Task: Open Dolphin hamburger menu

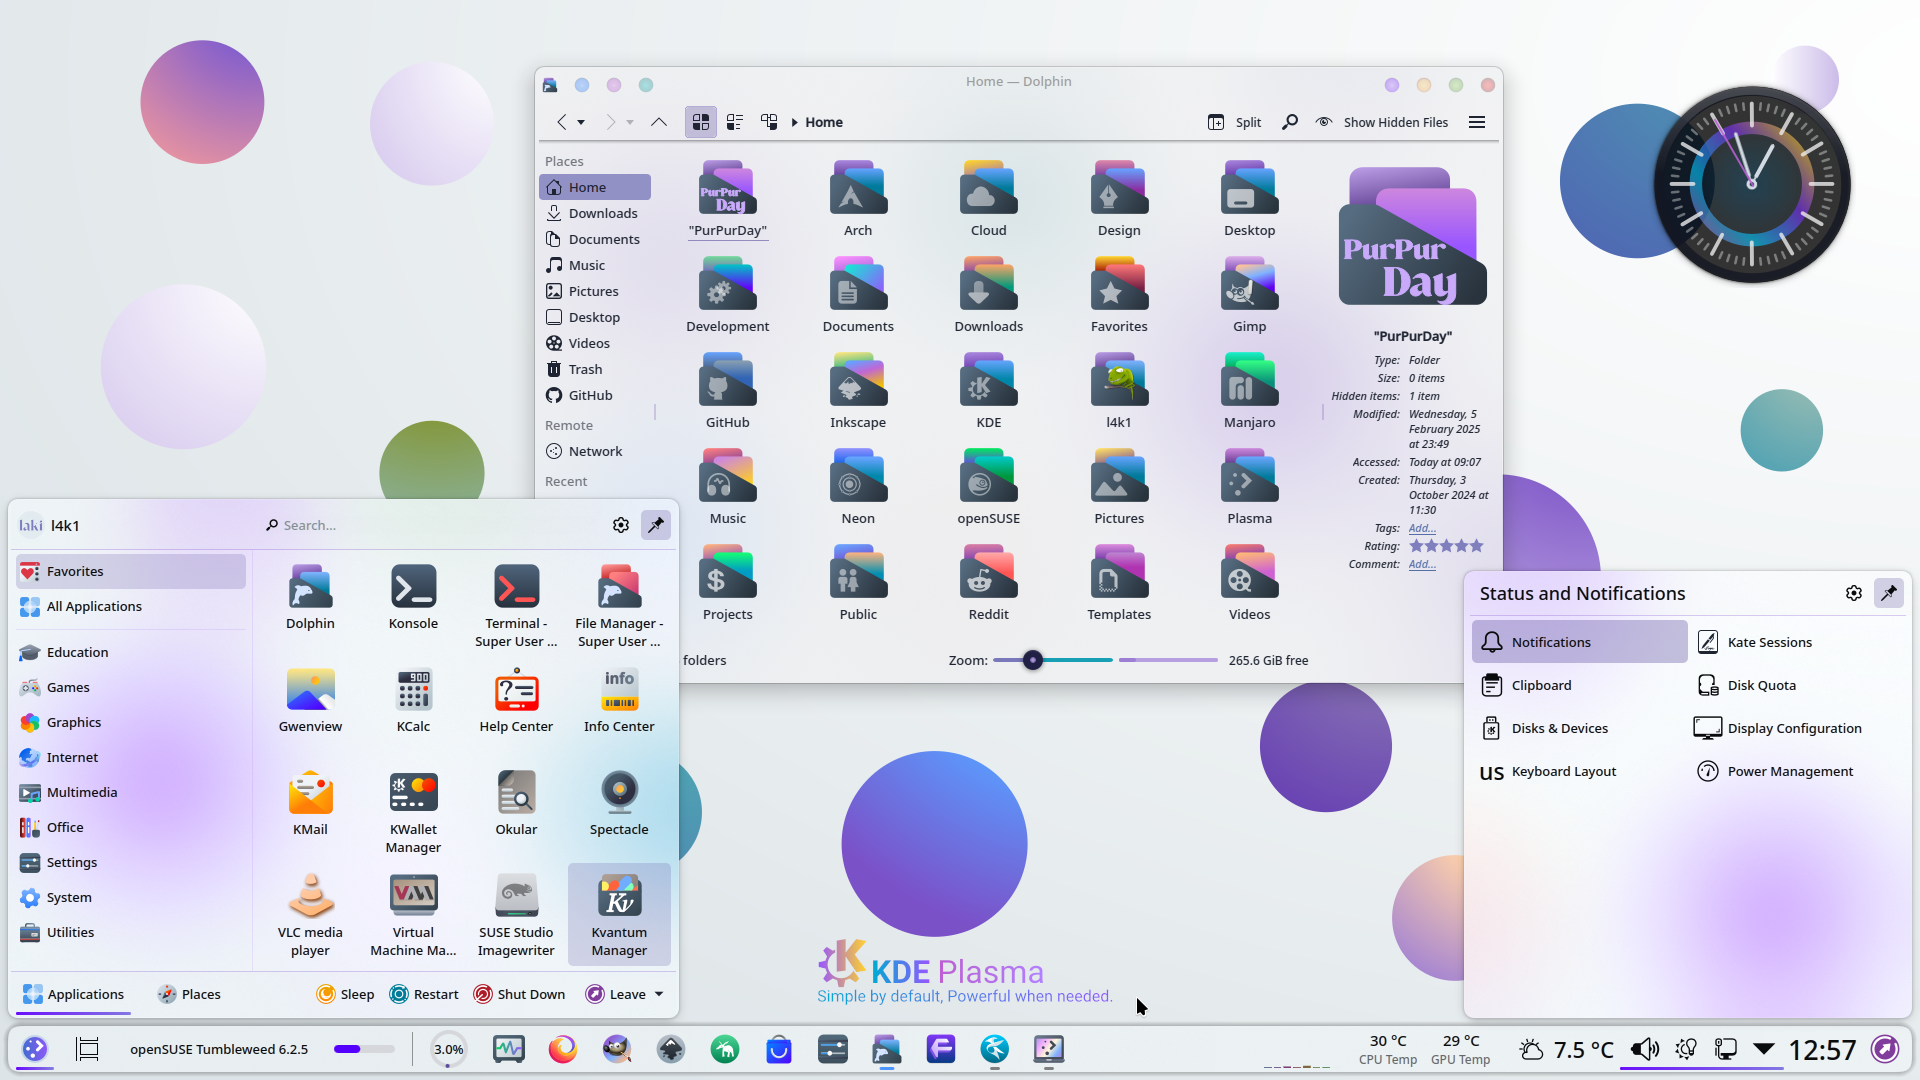Action: [x=1477, y=122]
